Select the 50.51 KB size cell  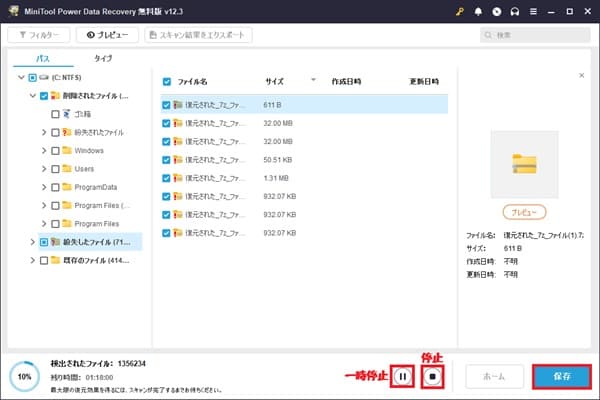(x=278, y=160)
